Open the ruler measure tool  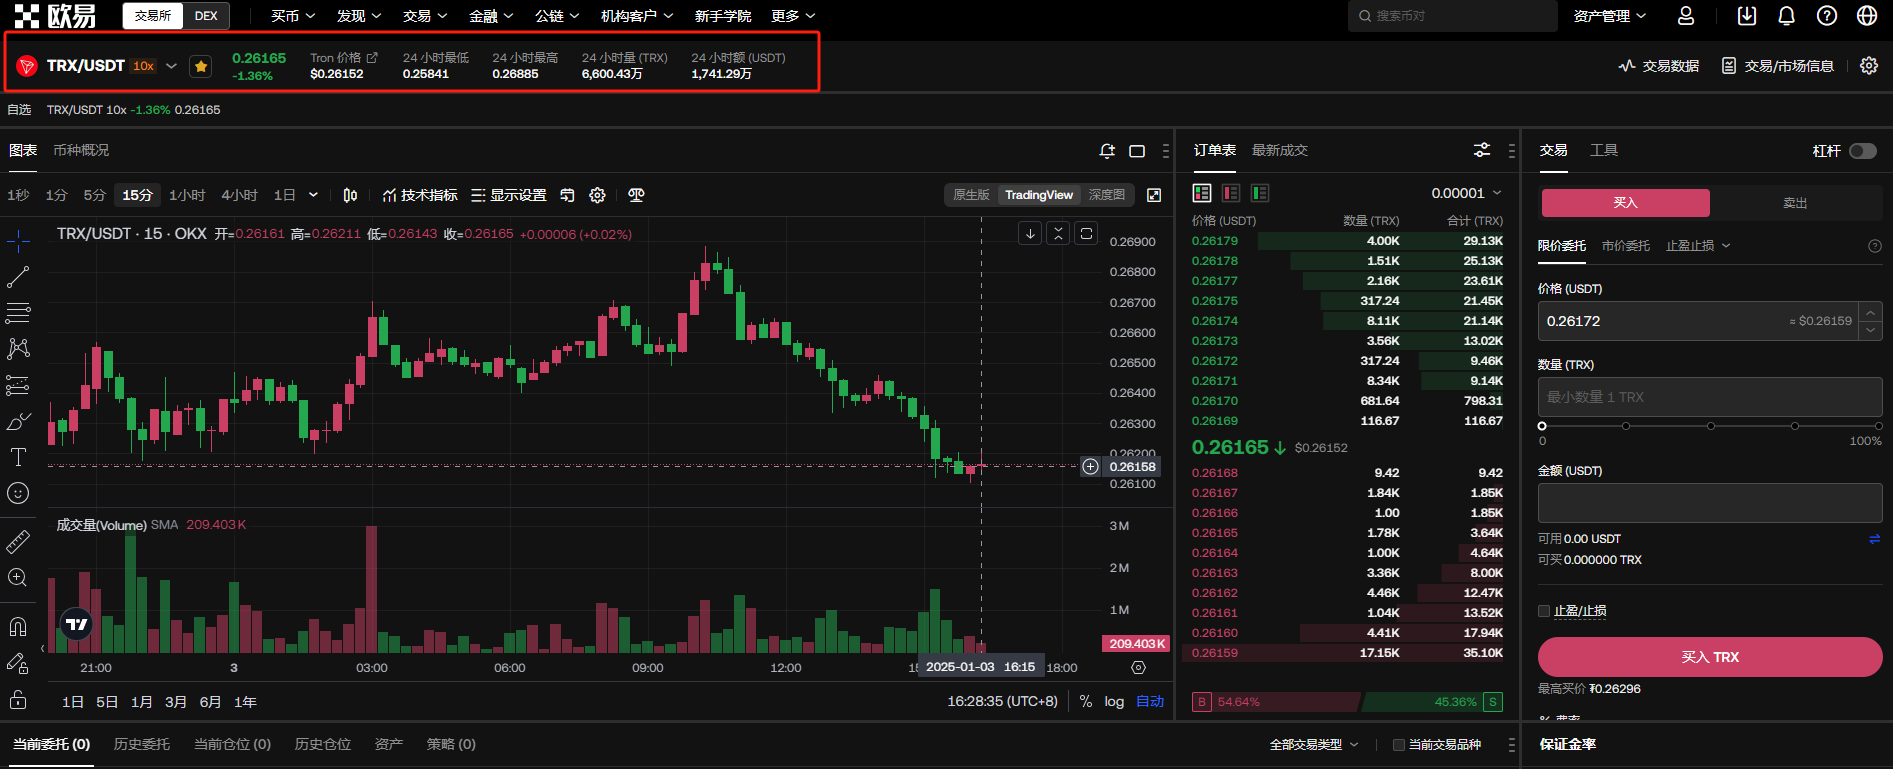18,542
